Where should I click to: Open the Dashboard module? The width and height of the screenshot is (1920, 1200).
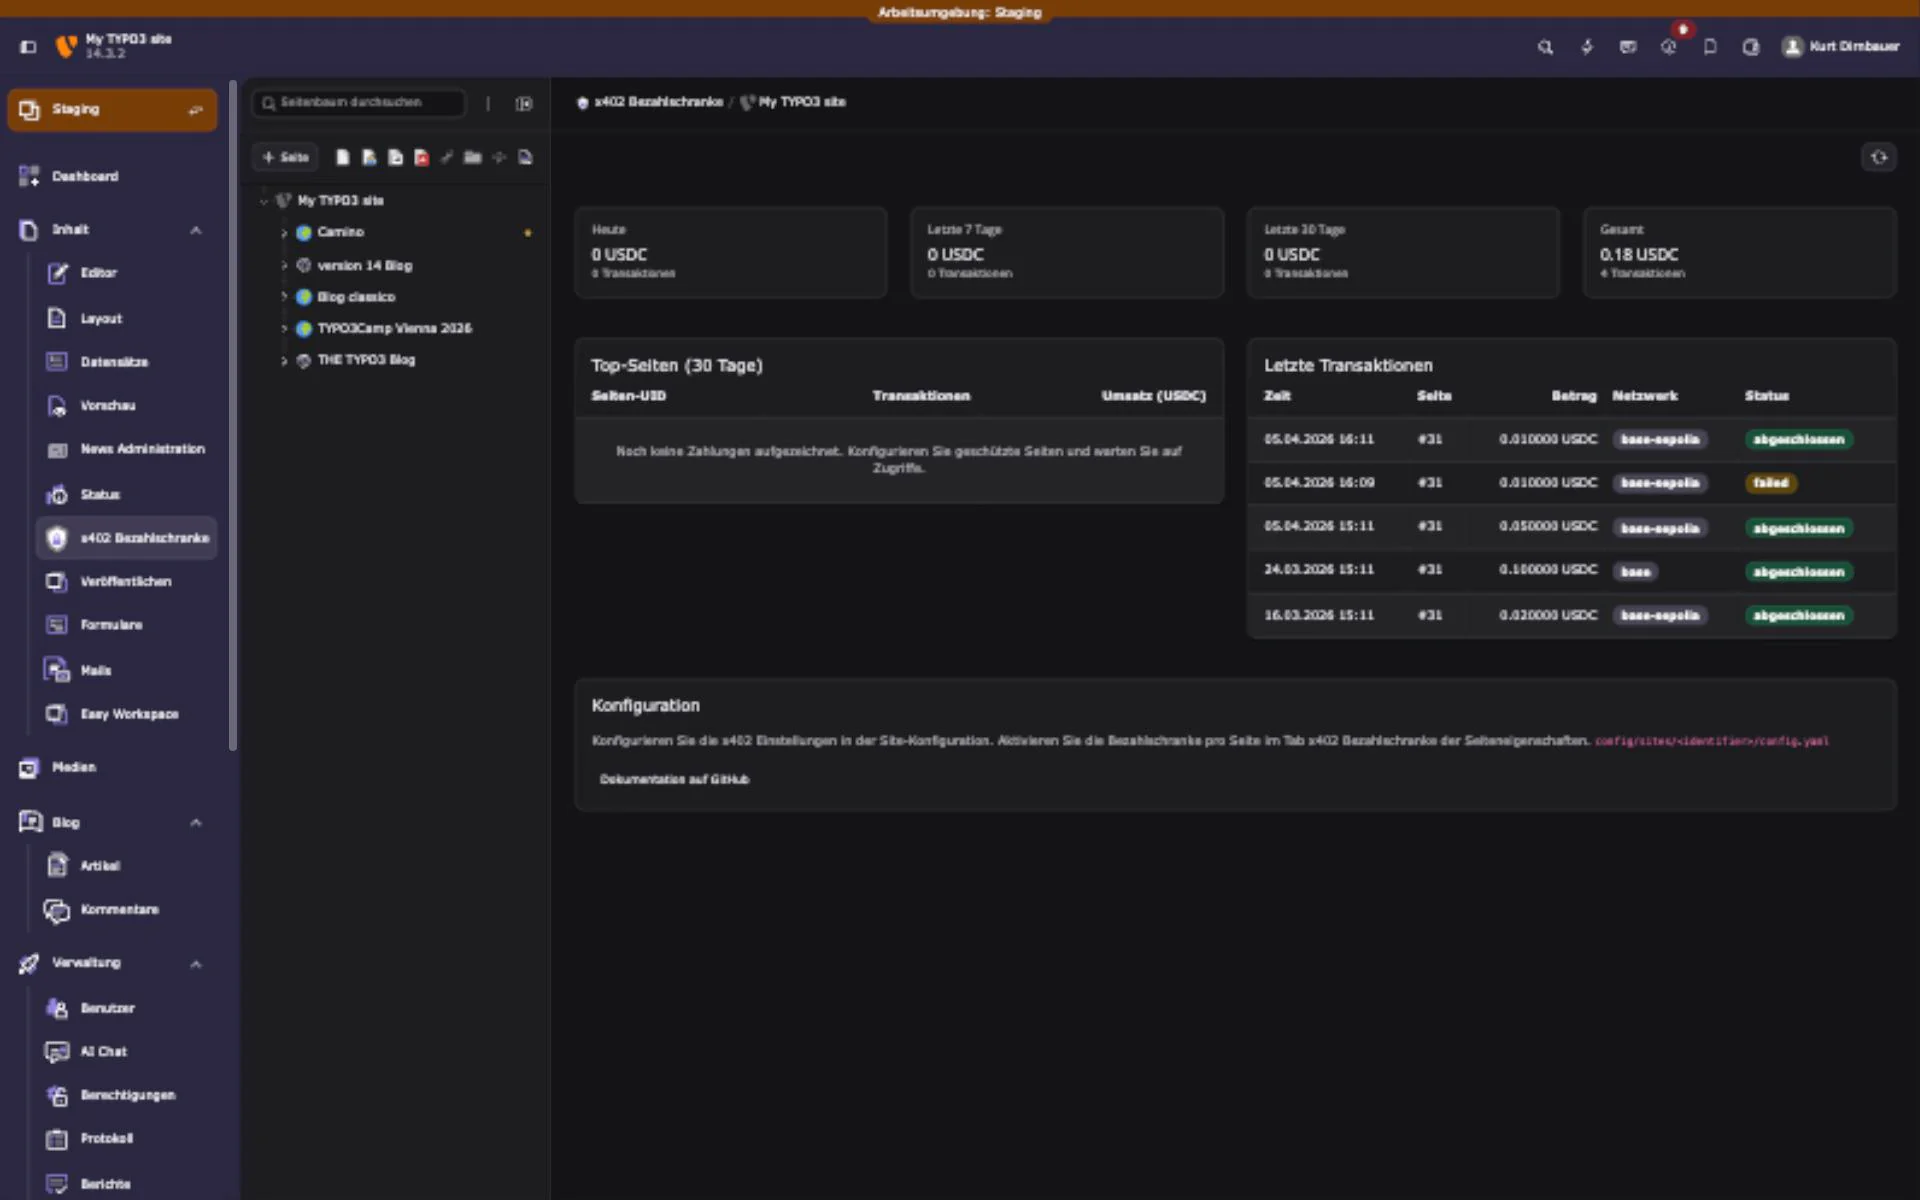(x=112, y=176)
